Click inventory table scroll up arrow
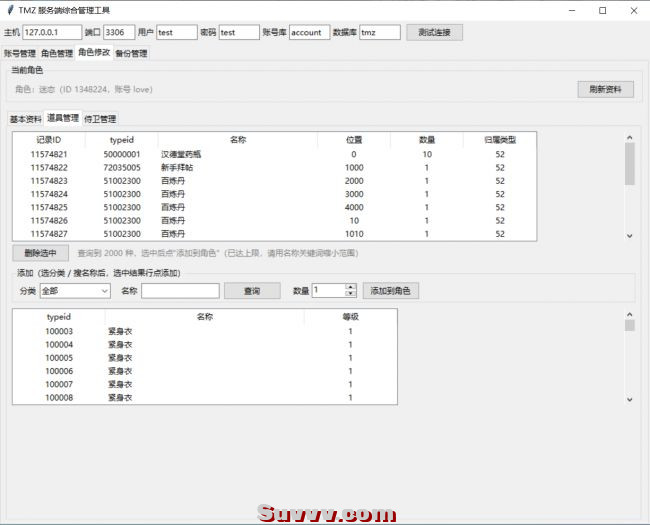Viewport: 650px width, 525px height. (x=630, y=138)
